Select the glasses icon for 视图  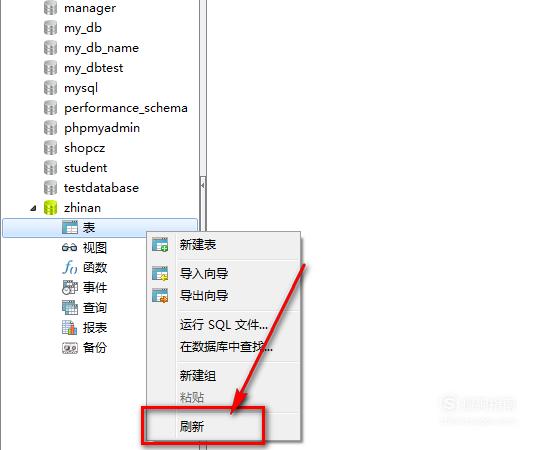click(x=69, y=248)
